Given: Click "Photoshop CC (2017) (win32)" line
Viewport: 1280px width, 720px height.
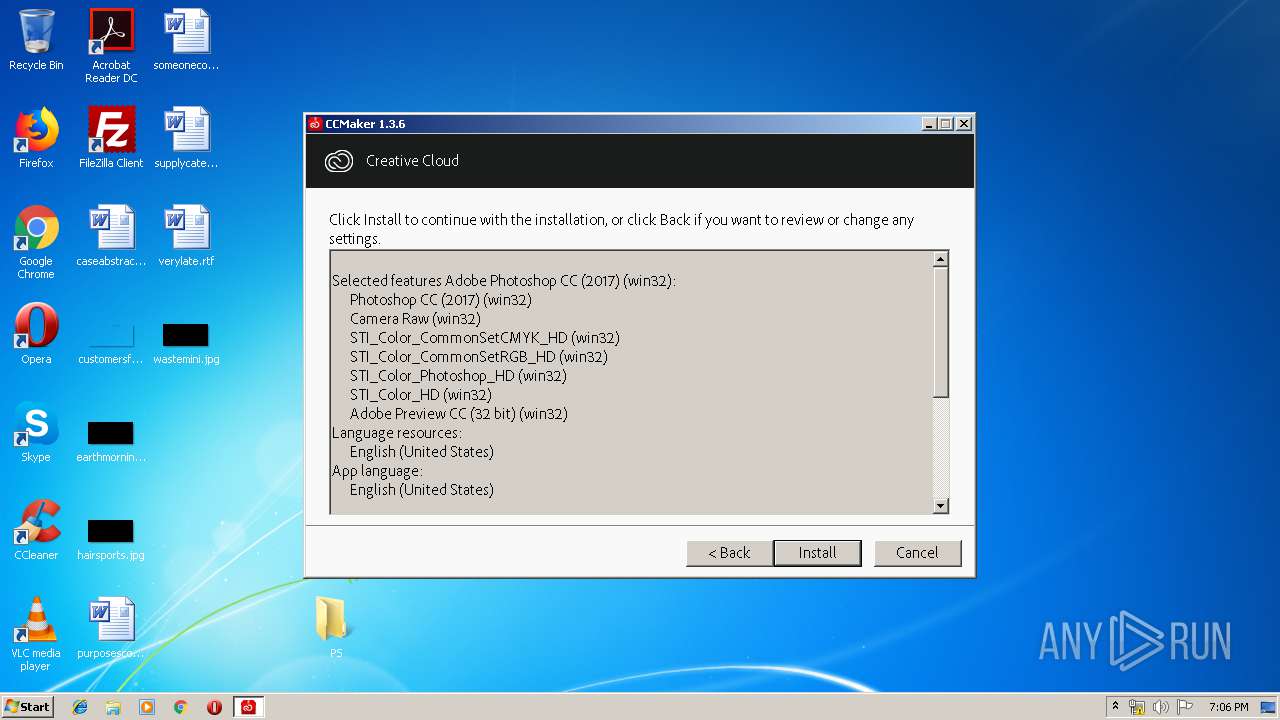Looking at the screenshot, I should coord(440,300).
